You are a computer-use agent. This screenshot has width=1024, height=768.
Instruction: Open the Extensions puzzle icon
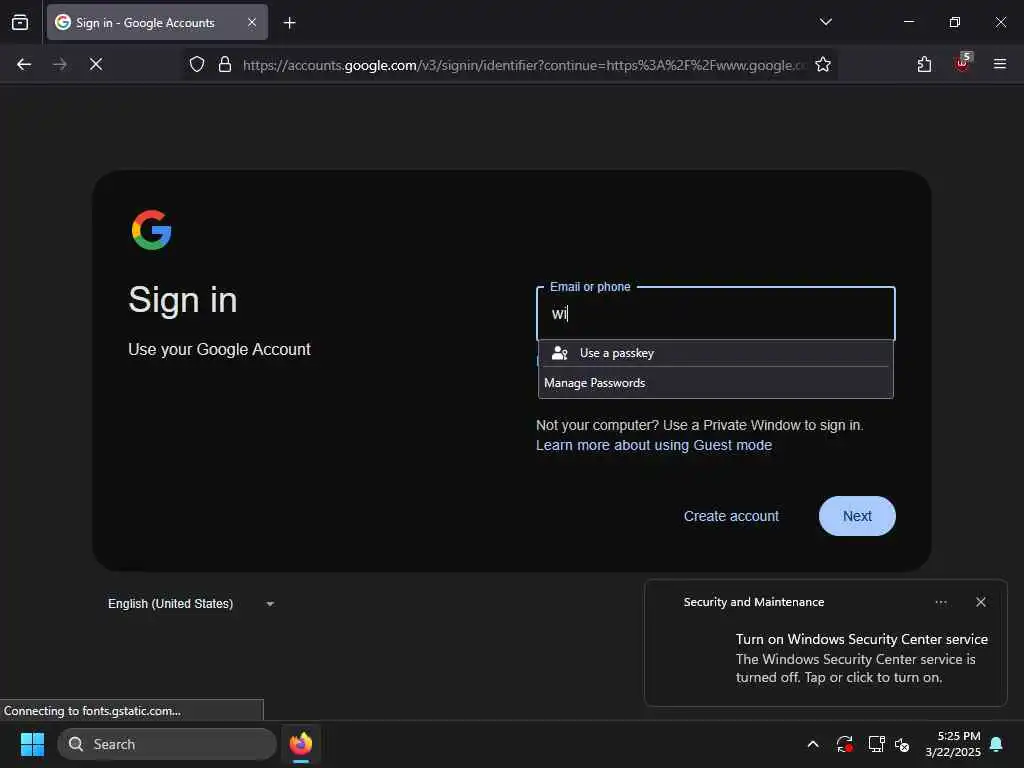924,64
